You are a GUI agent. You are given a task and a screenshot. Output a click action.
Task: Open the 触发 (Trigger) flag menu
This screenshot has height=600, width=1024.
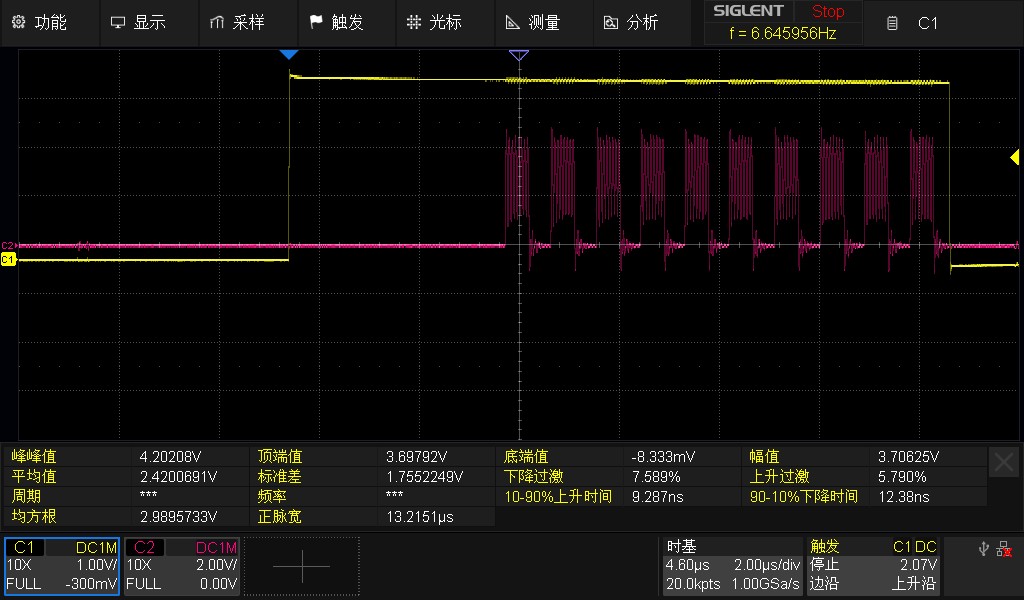pos(335,22)
